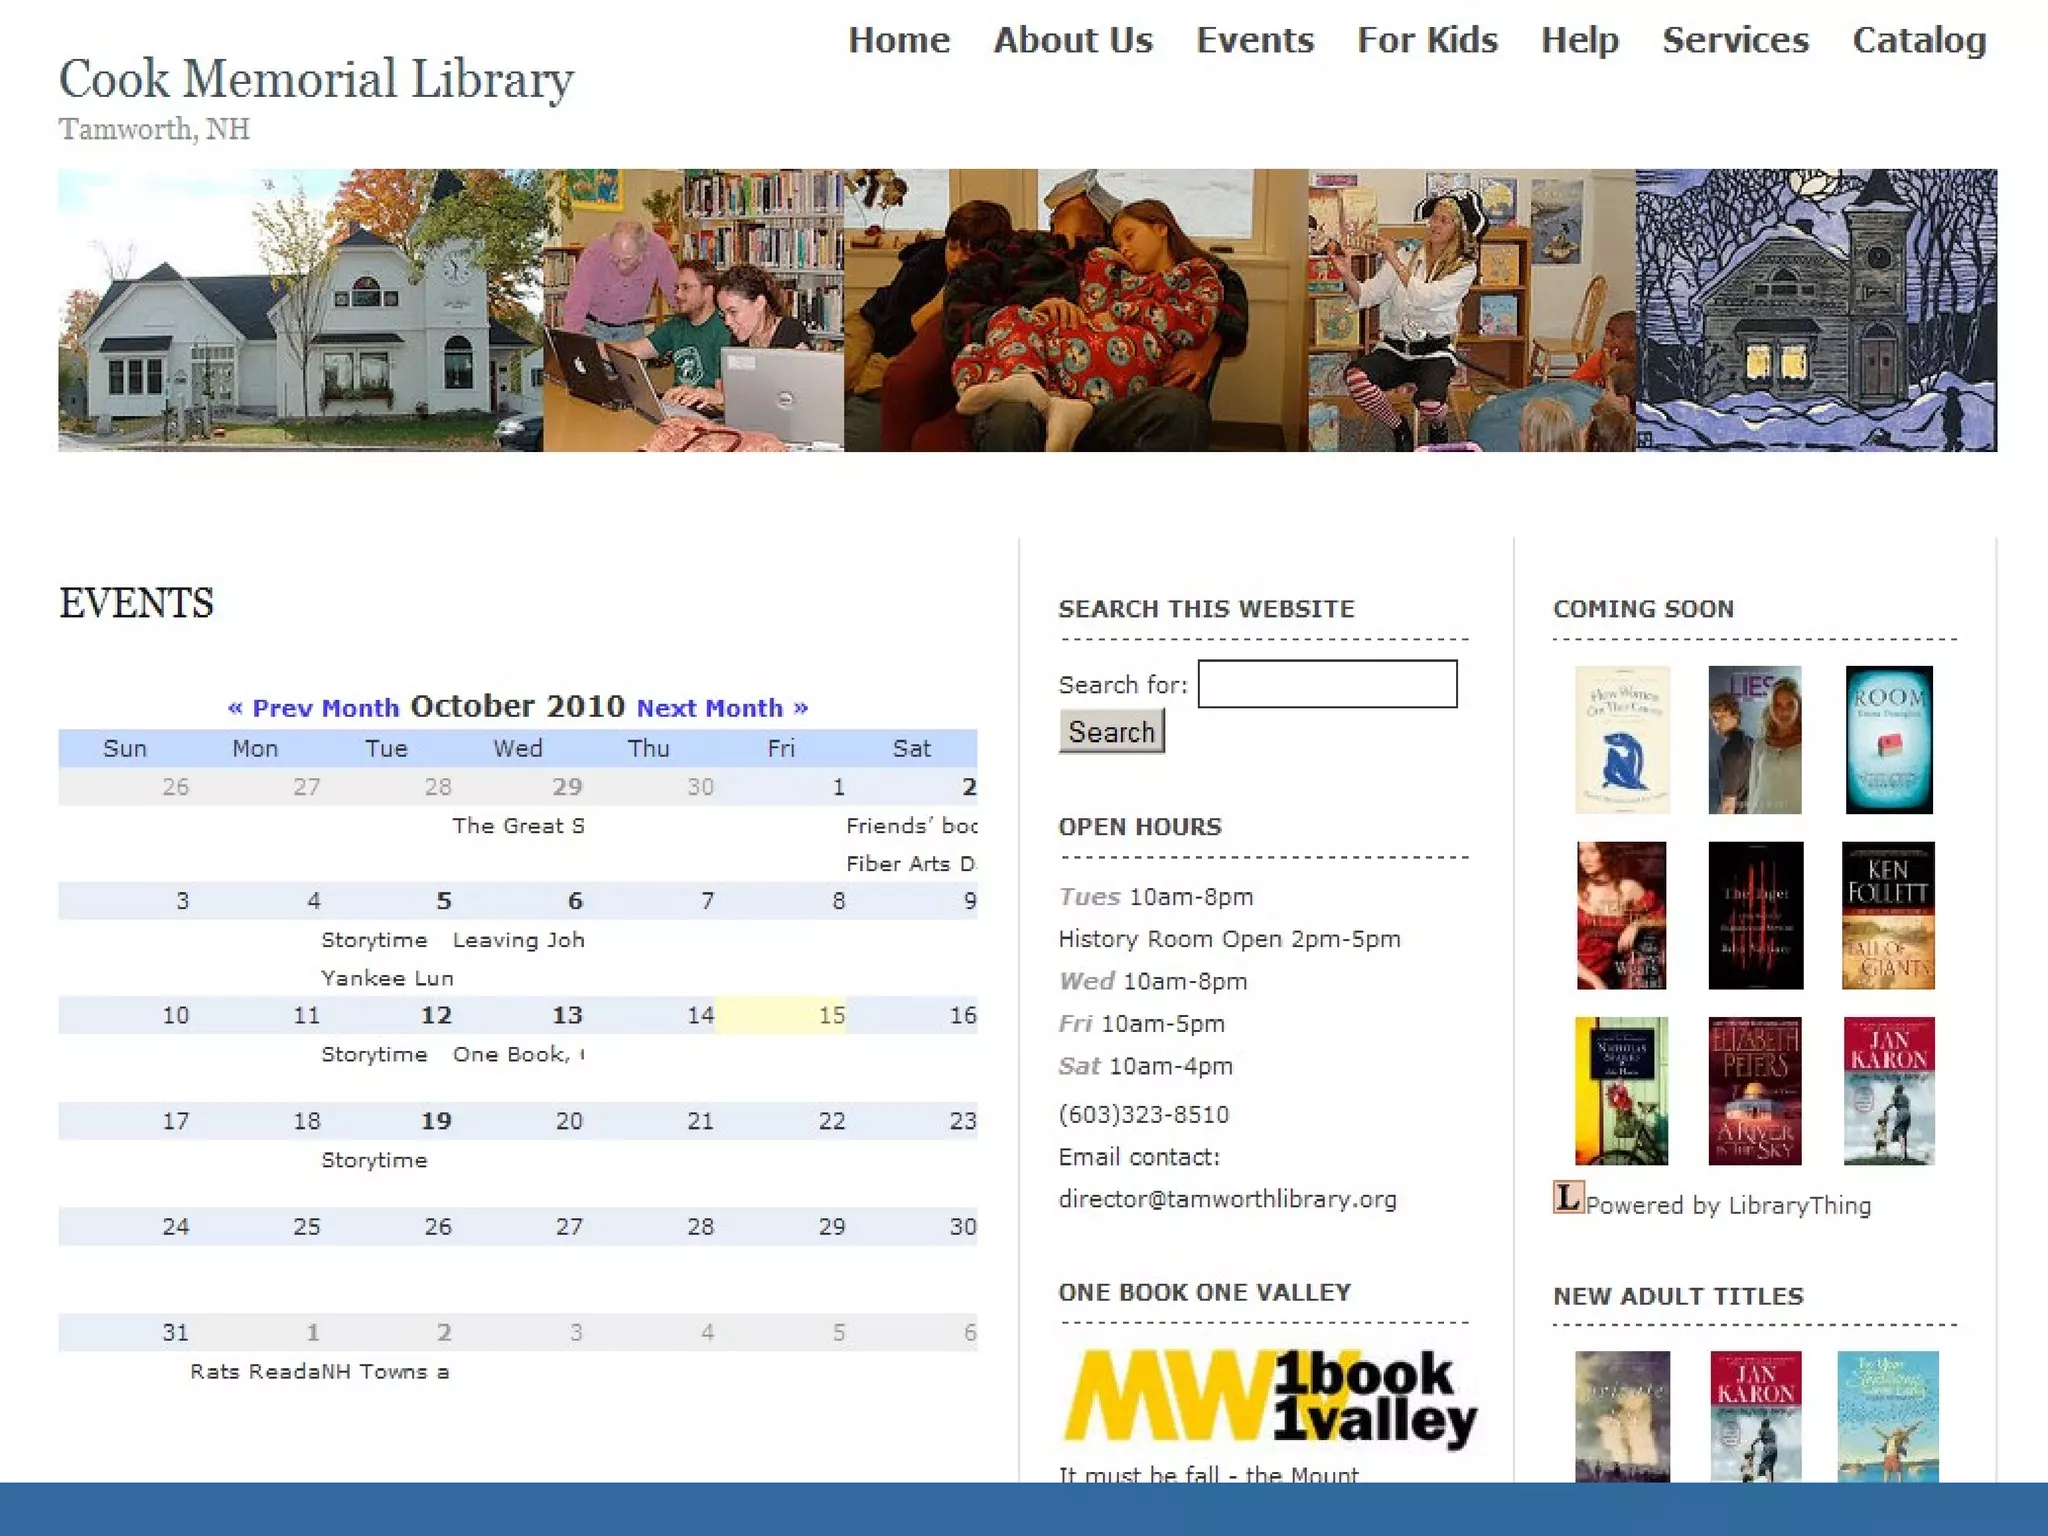Click the white library building banner photo
Viewport: 2048px width, 1536px height.
tap(300, 310)
